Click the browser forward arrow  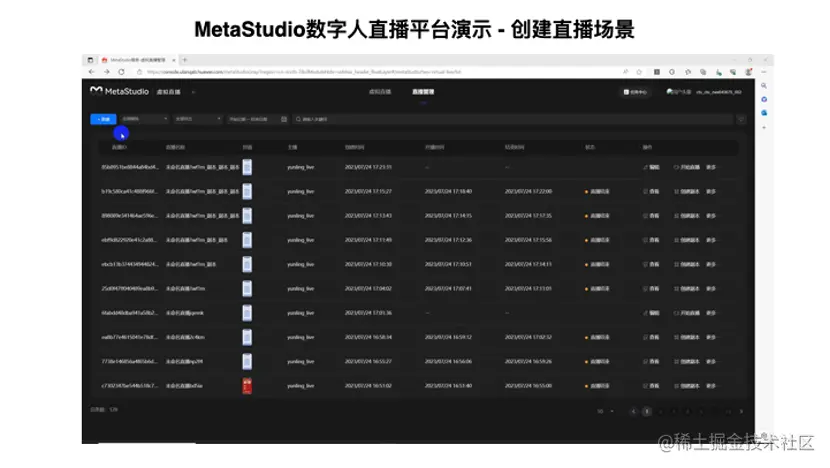pos(106,72)
